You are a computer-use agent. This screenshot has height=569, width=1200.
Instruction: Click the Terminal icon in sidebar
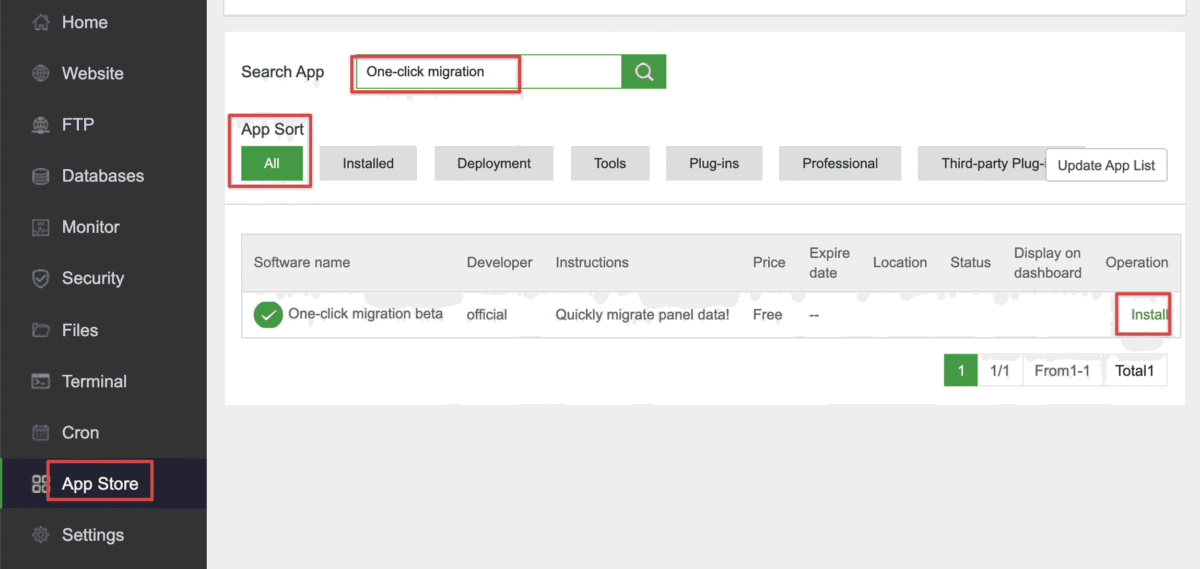pyautogui.click(x=41, y=381)
